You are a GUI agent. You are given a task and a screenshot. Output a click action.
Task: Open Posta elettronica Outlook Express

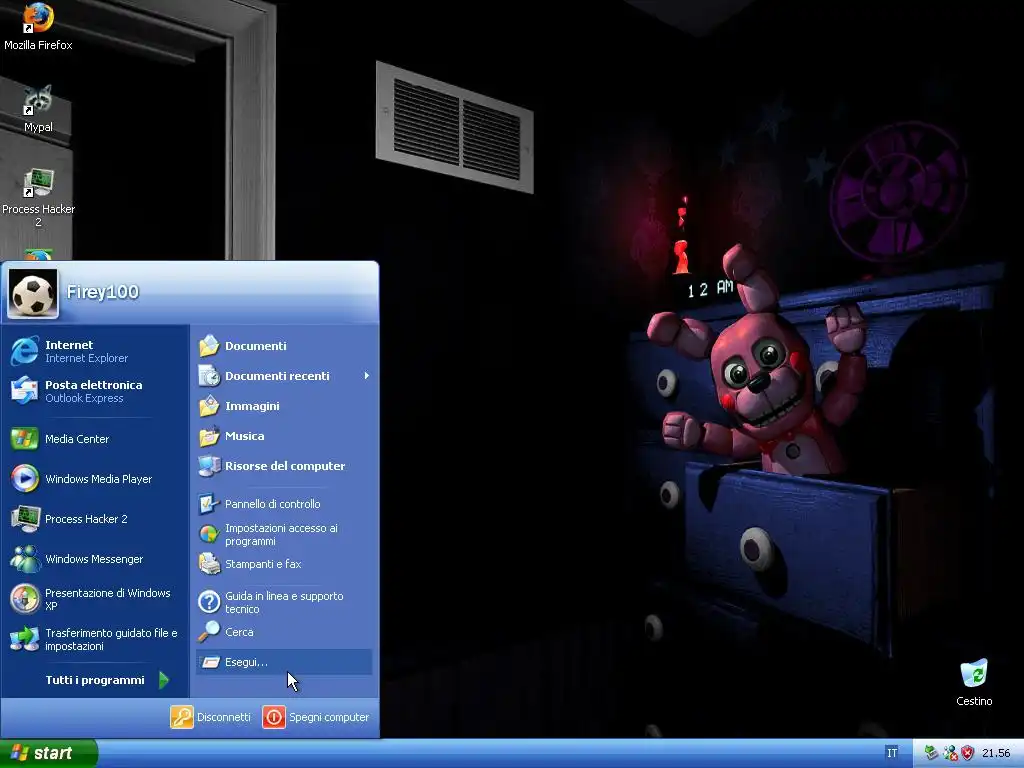click(x=95, y=391)
